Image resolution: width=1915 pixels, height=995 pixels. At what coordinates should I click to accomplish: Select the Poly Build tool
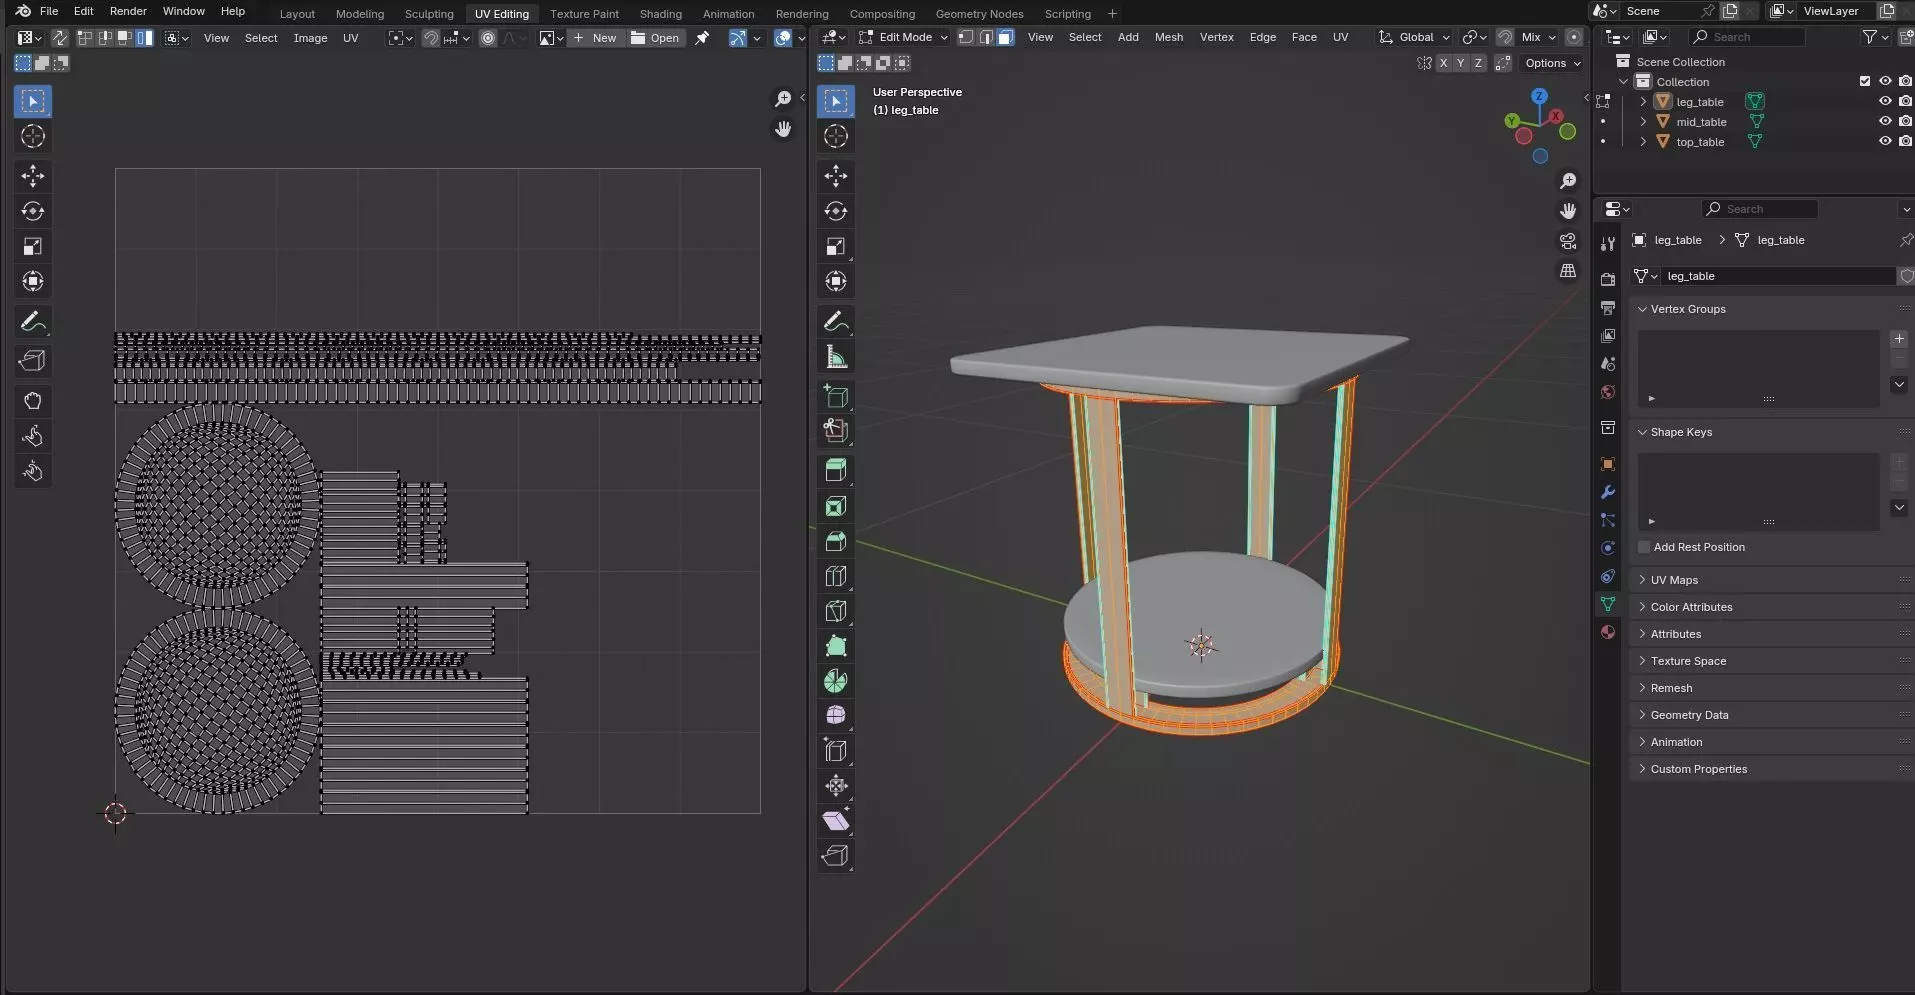[836, 646]
